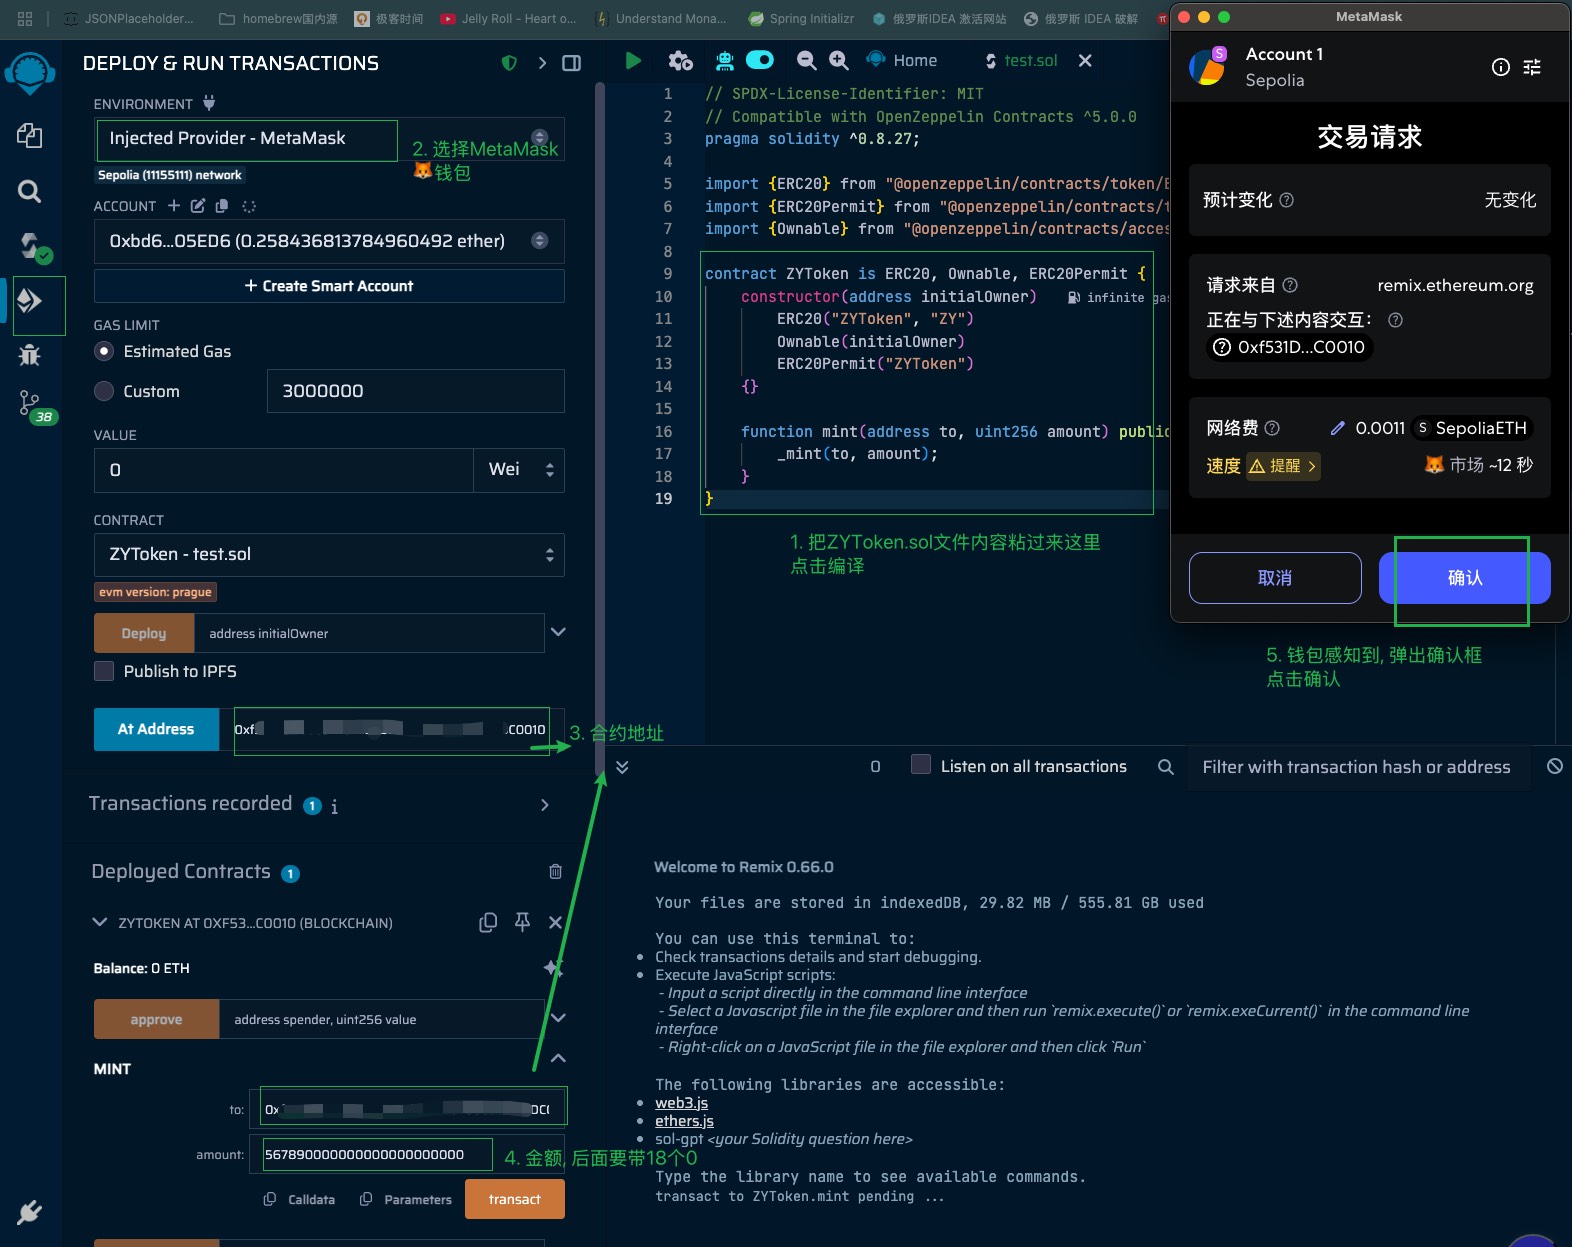The width and height of the screenshot is (1572, 1247).
Task: Copy the account address icon
Action: [x=222, y=206]
